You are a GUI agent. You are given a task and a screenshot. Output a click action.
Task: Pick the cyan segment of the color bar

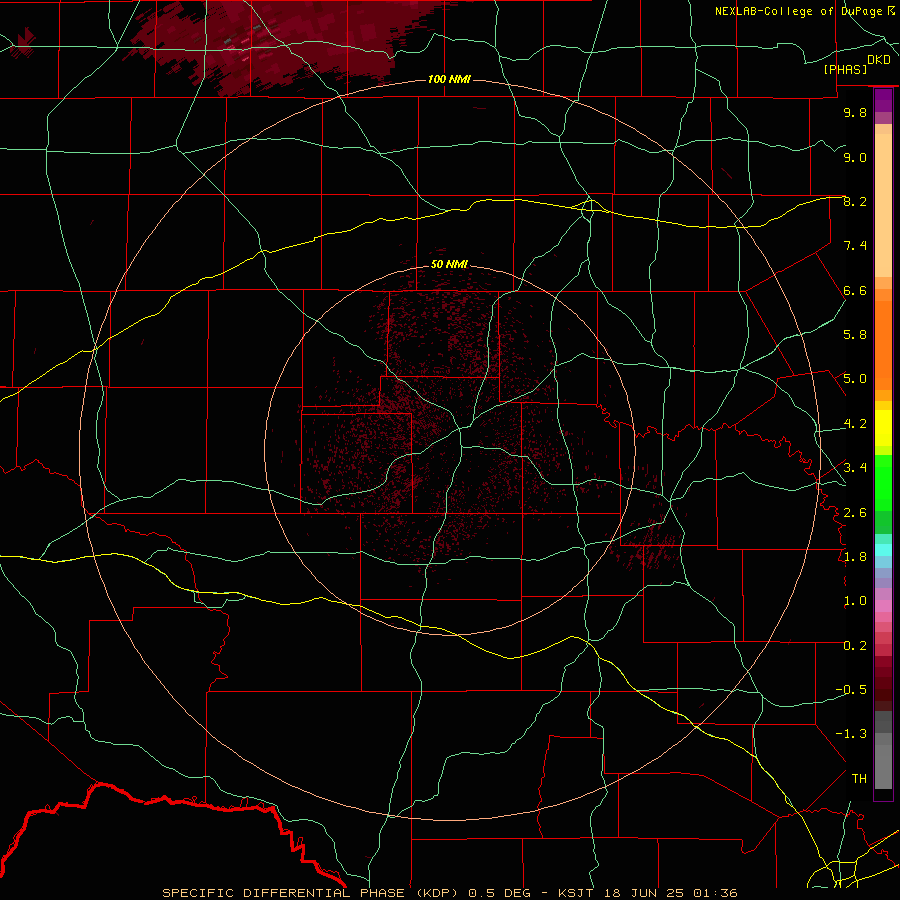[x=883, y=550]
